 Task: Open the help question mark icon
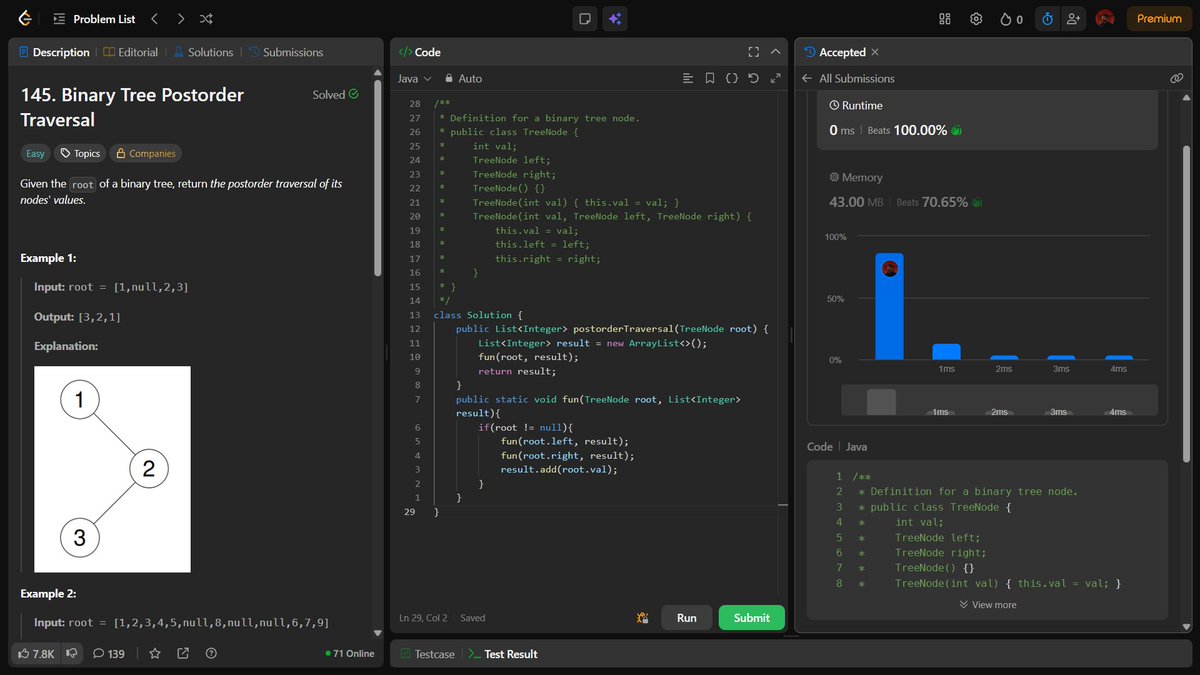click(211, 653)
